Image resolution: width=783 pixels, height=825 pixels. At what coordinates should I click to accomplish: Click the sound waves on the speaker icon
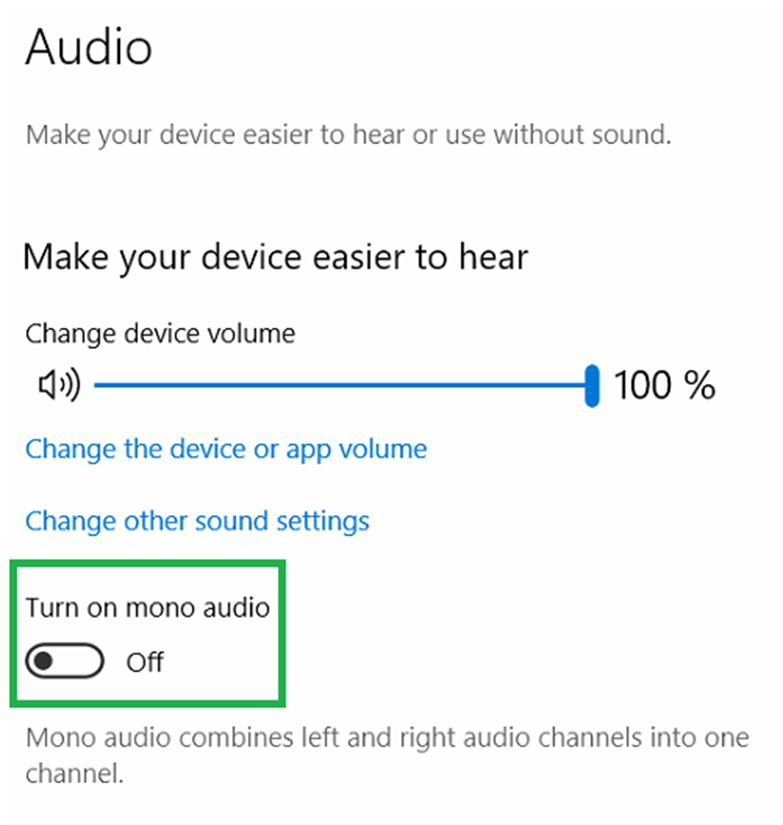tap(72, 385)
